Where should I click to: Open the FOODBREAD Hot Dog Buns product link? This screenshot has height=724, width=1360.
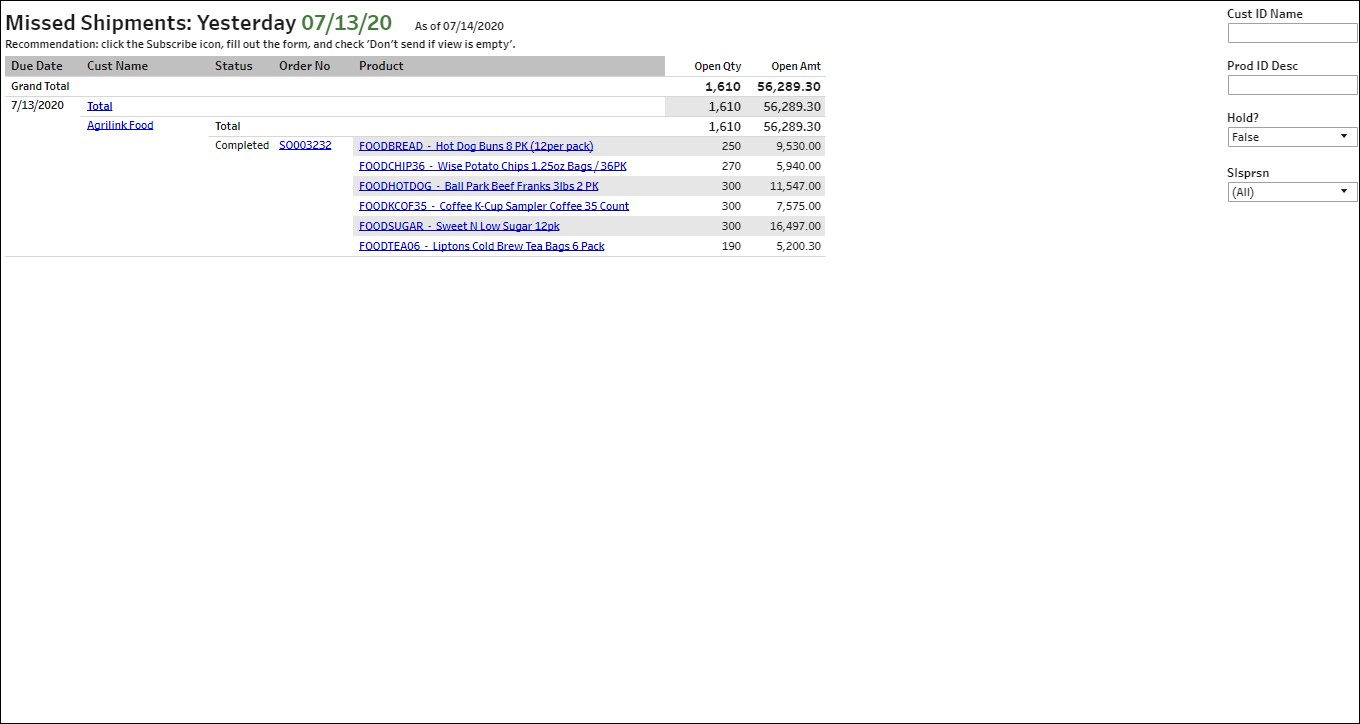(x=476, y=146)
